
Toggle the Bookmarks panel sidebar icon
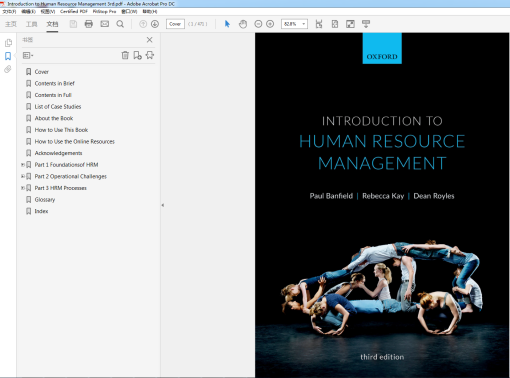pyautogui.click(x=8, y=56)
